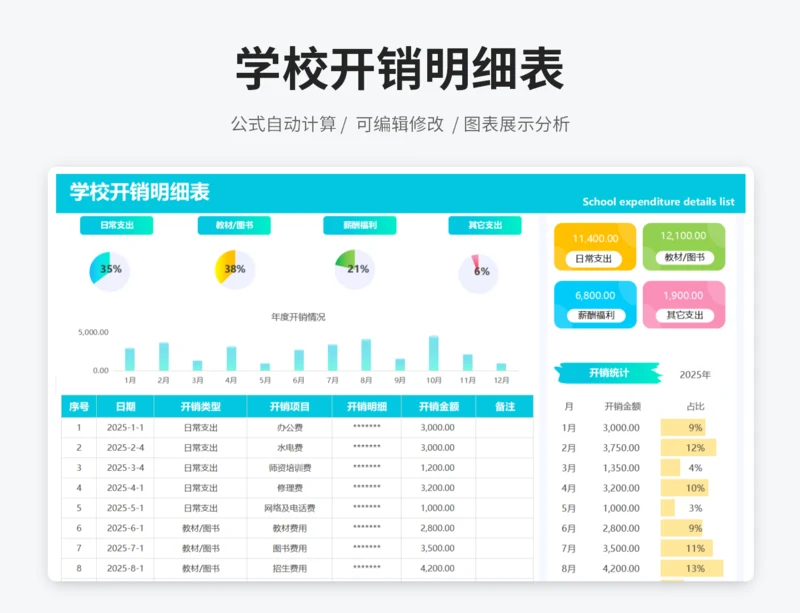
Task: Select the 教材费用 cell in row 6
Action: pyautogui.click(x=290, y=528)
